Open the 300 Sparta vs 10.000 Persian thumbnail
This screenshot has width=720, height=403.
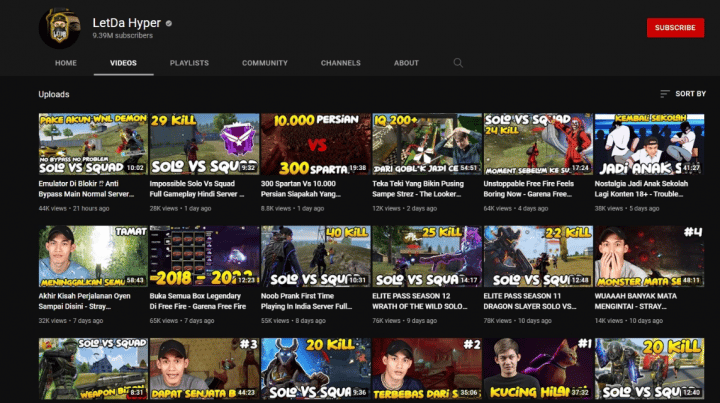(314, 144)
